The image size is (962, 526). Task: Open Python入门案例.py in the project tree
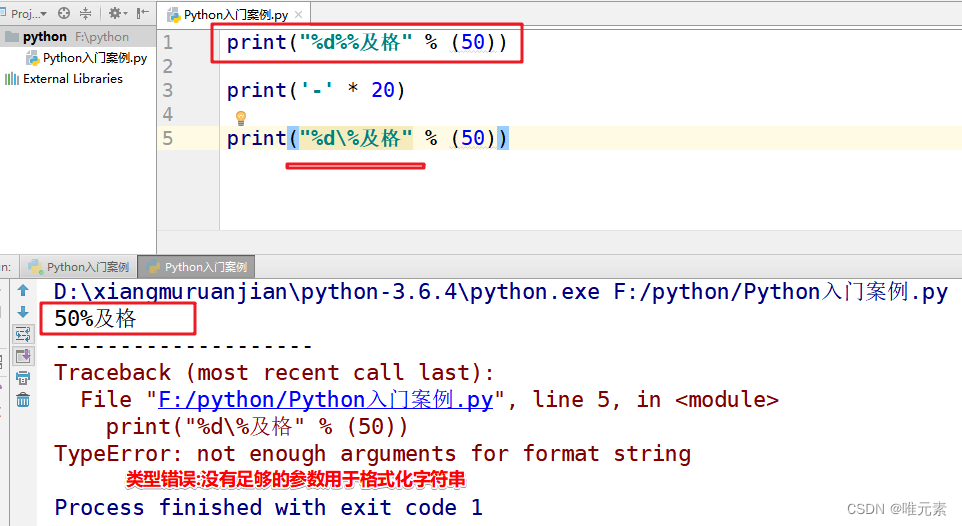[87, 58]
